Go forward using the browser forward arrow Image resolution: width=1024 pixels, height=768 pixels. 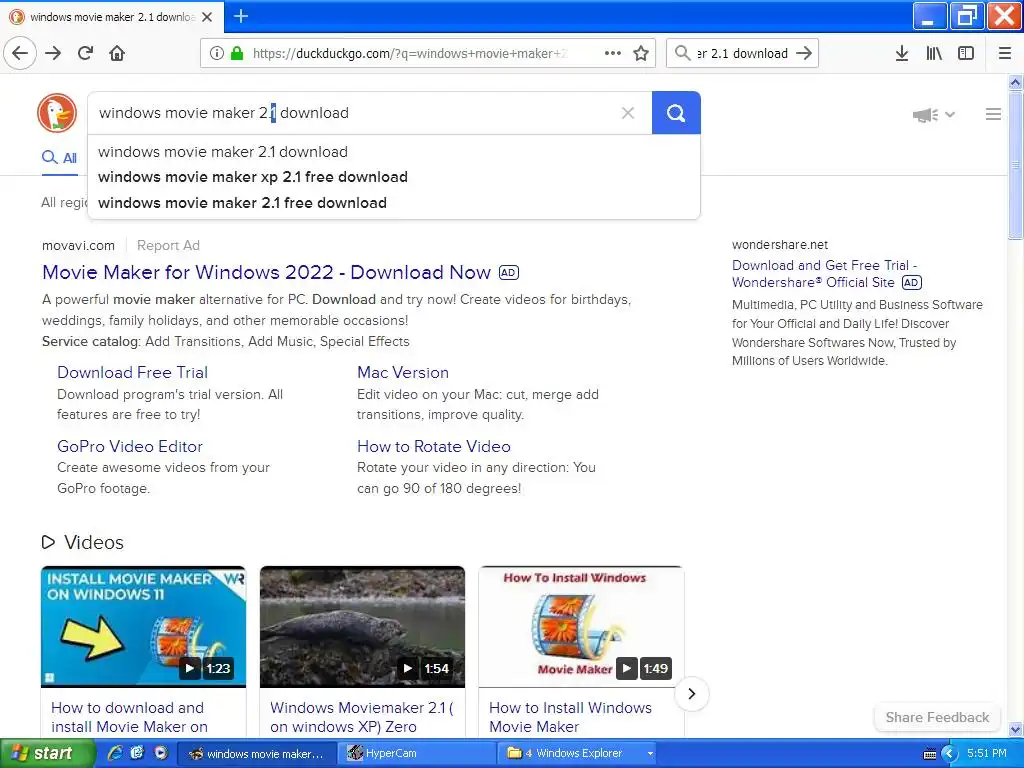click(54, 53)
